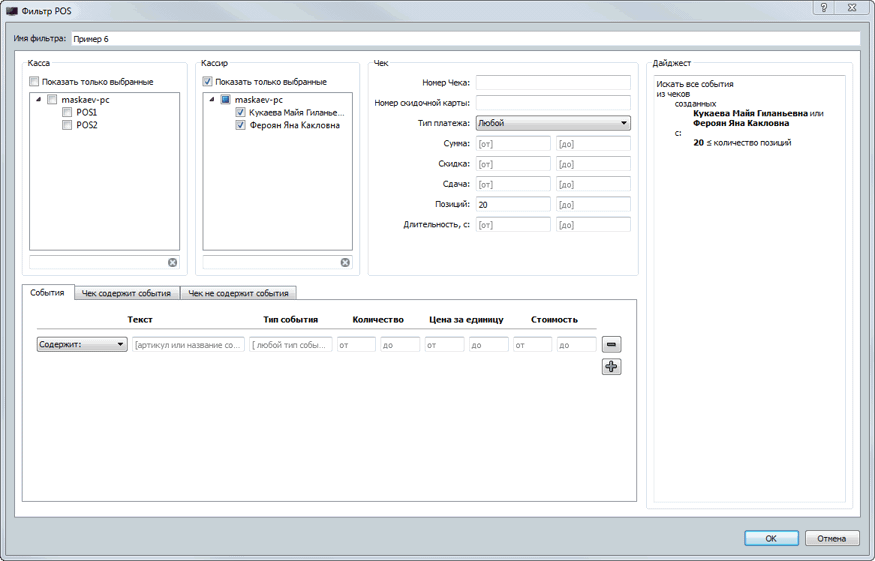Clear the search field under Касса list
Image resolution: width=875 pixels, height=561 pixels.
(x=172, y=262)
